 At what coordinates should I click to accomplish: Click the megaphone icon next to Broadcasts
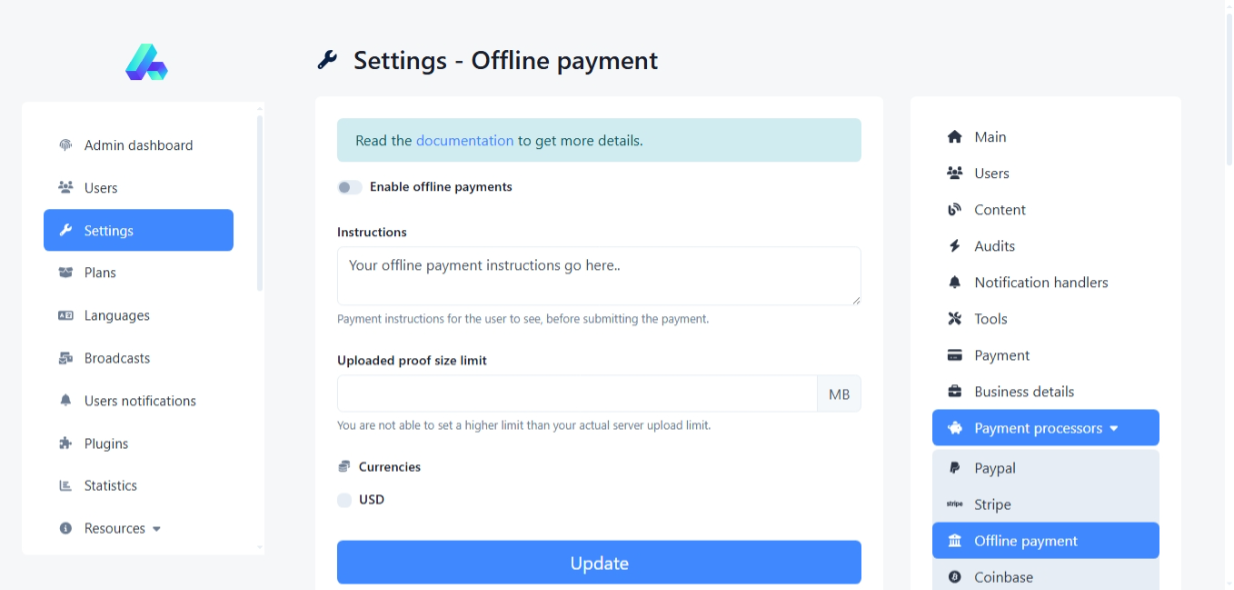point(66,358)
